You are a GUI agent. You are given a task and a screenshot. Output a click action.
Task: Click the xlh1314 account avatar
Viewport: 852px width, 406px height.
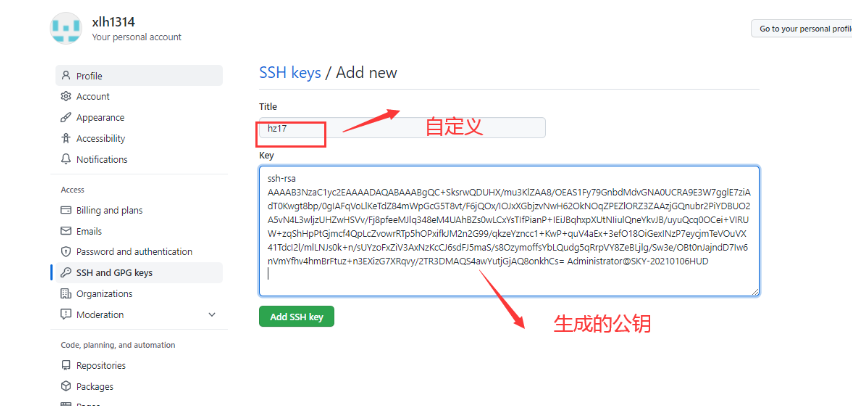66,28
